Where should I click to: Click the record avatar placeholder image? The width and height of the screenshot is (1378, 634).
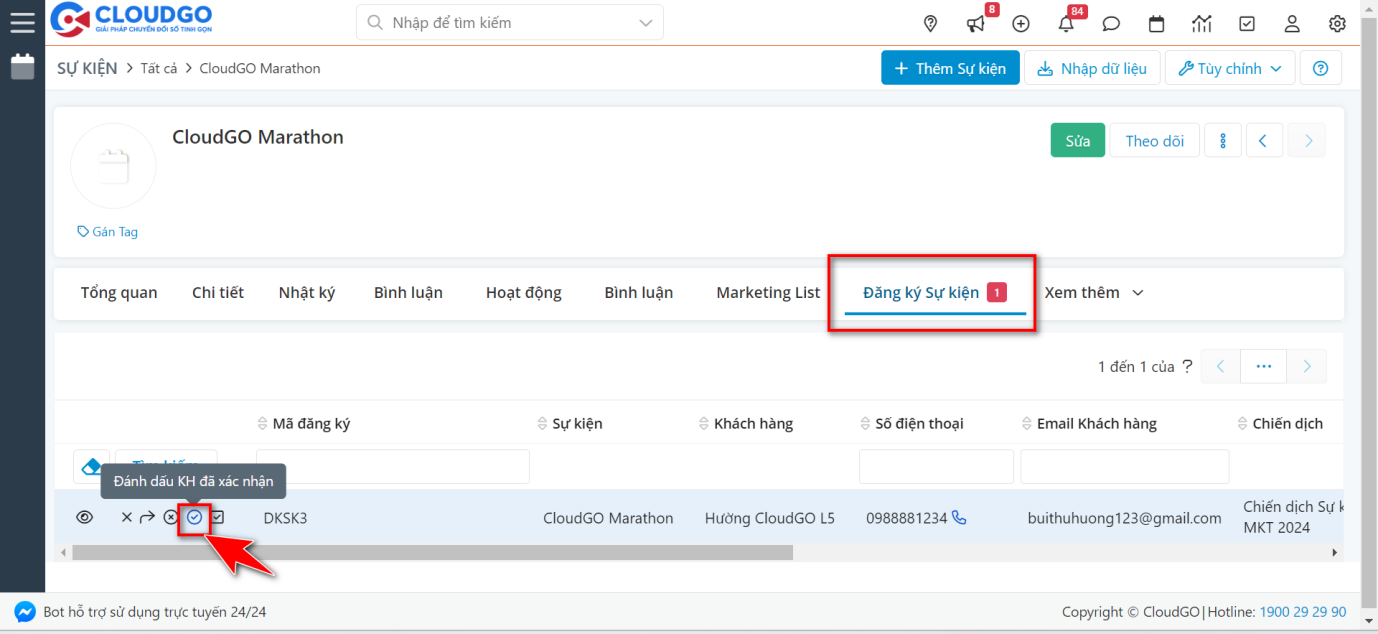pyautogui.click(x=113, y=166)
